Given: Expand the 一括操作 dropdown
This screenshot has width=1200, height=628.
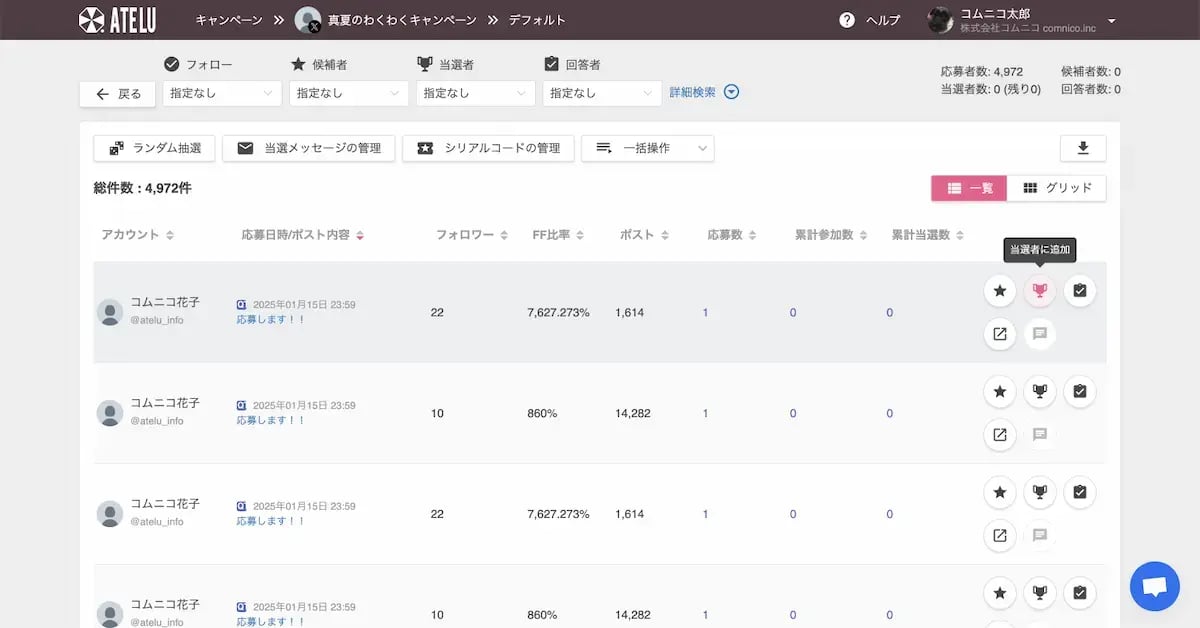Looking at the screenshot, I should (x=647, y=148).
